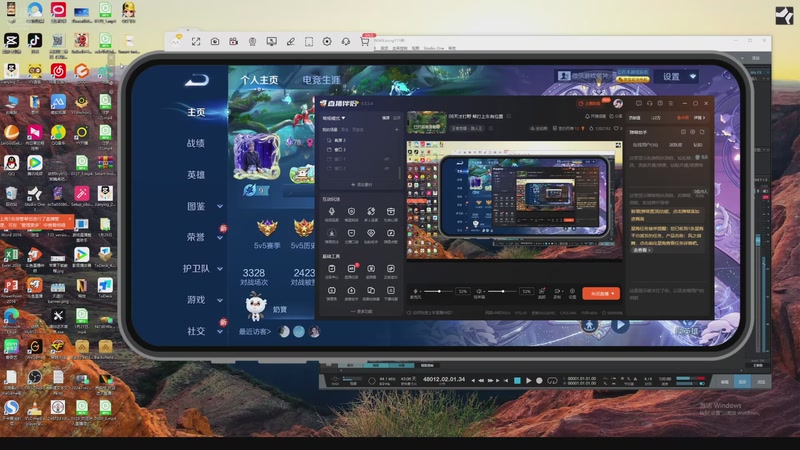Click the user avatar in 直播伴侣 title bar
This screenshot has height=450, width=800.
pos(618,104)
